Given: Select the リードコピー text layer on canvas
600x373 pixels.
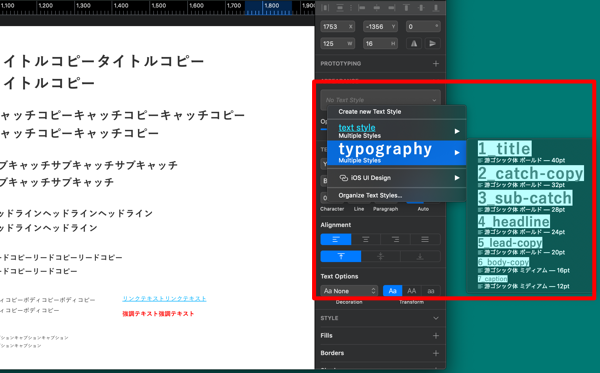Looking at the screenshot, I should [61, 264].
